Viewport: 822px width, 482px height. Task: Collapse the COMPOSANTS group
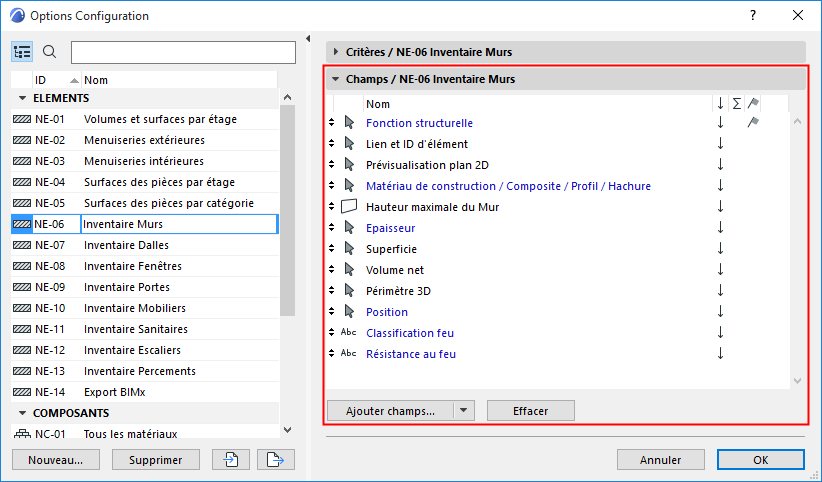(x=22, y=413)
